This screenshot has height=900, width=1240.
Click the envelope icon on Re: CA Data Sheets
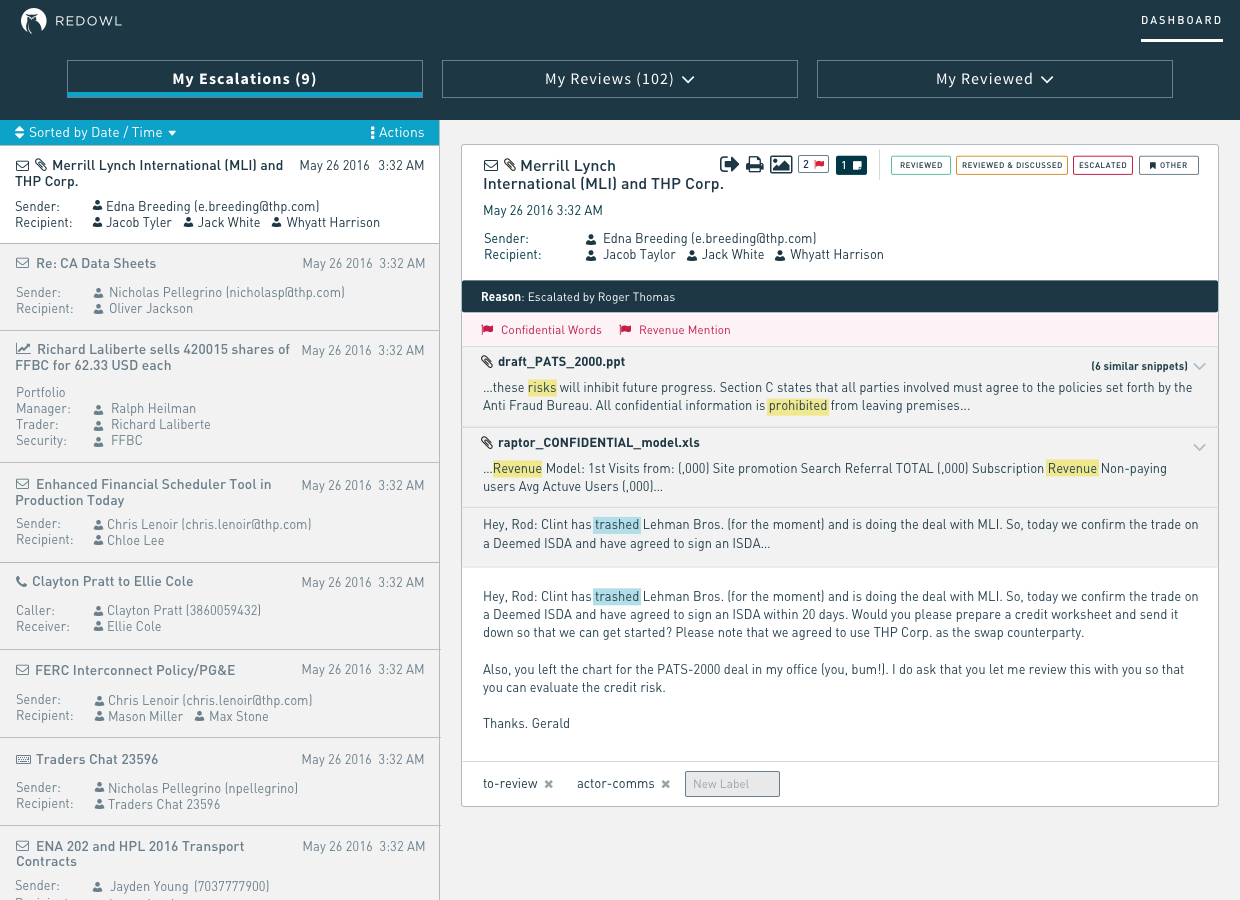(x=23, y=263)
